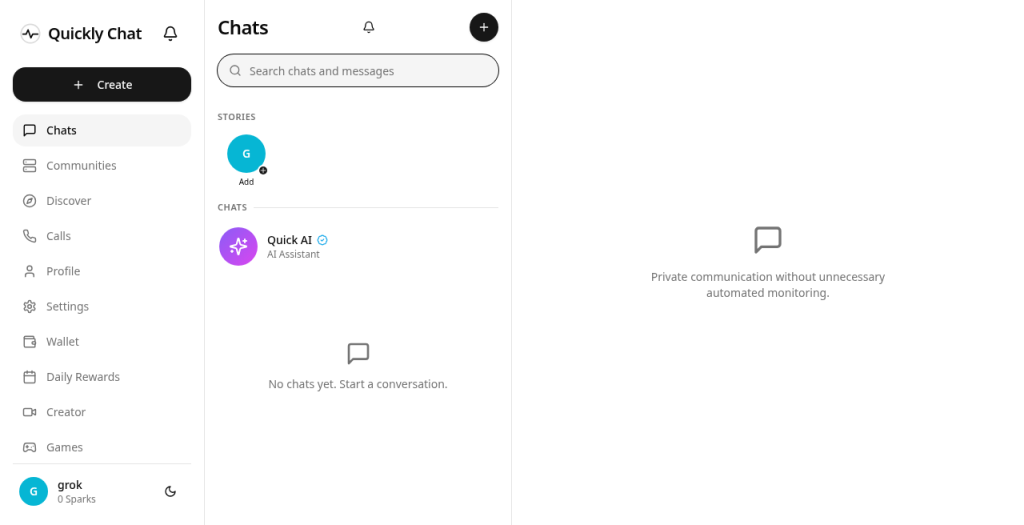The width and height of the screenshot is (1024, 525).
Task: Click the notification bell beside Quickly Chat
Action: point(170,33)
